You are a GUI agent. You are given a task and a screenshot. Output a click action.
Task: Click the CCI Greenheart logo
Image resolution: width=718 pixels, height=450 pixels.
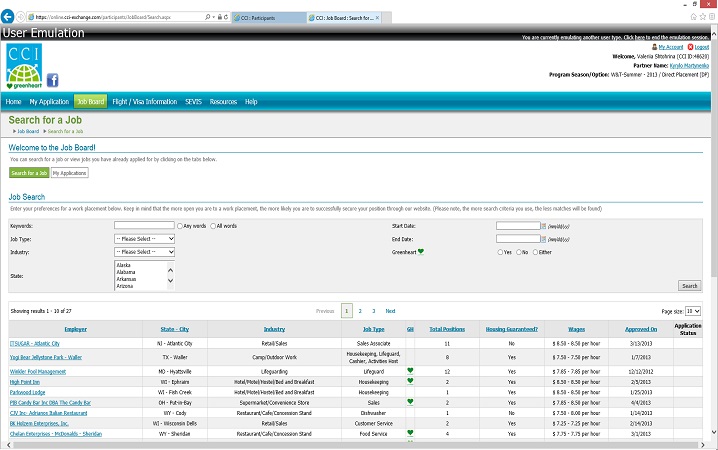(24, 66)
